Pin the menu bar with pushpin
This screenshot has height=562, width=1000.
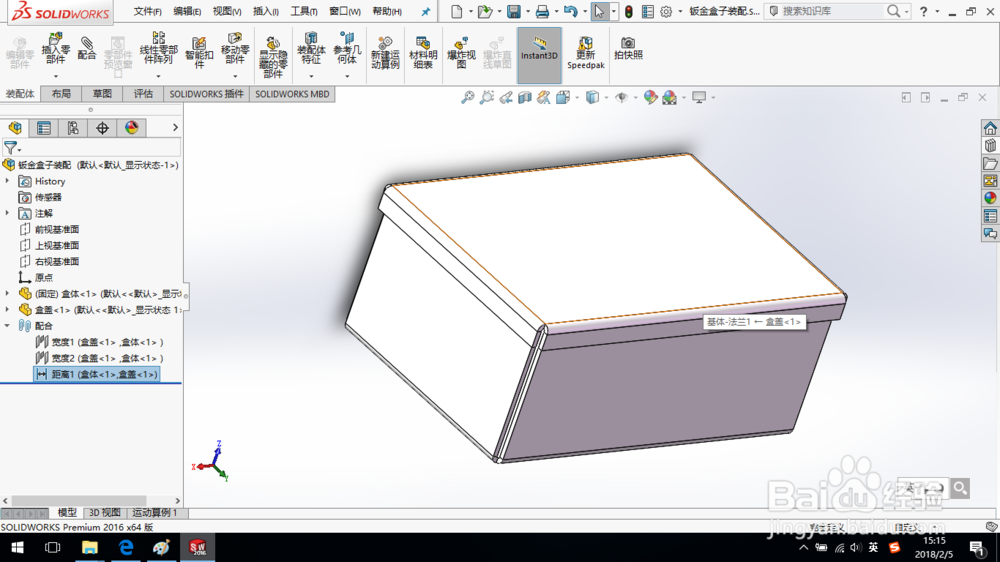pyautogui.click(x=425, y=11)
